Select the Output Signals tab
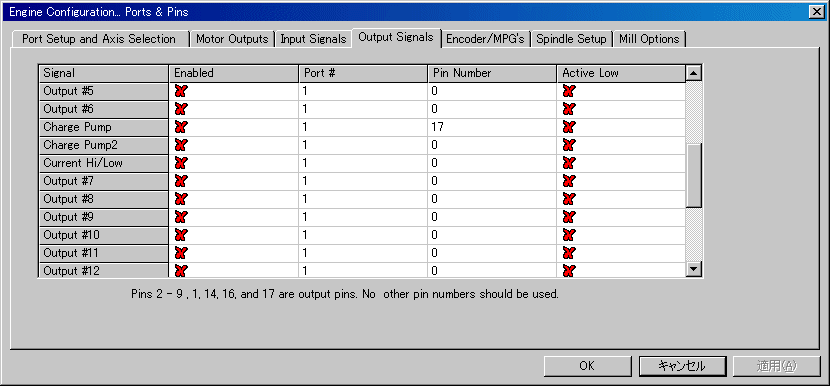830x386 pixels. point(396,37)
